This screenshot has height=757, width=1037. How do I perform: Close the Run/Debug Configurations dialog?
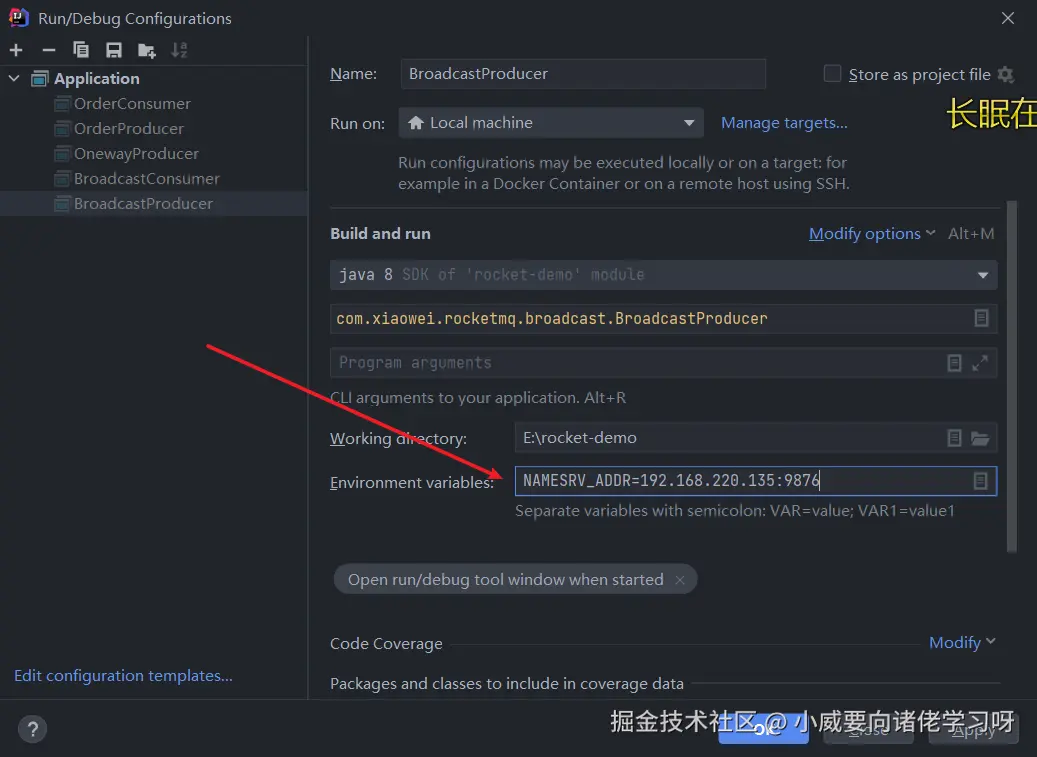click(x=1007, y=18)
